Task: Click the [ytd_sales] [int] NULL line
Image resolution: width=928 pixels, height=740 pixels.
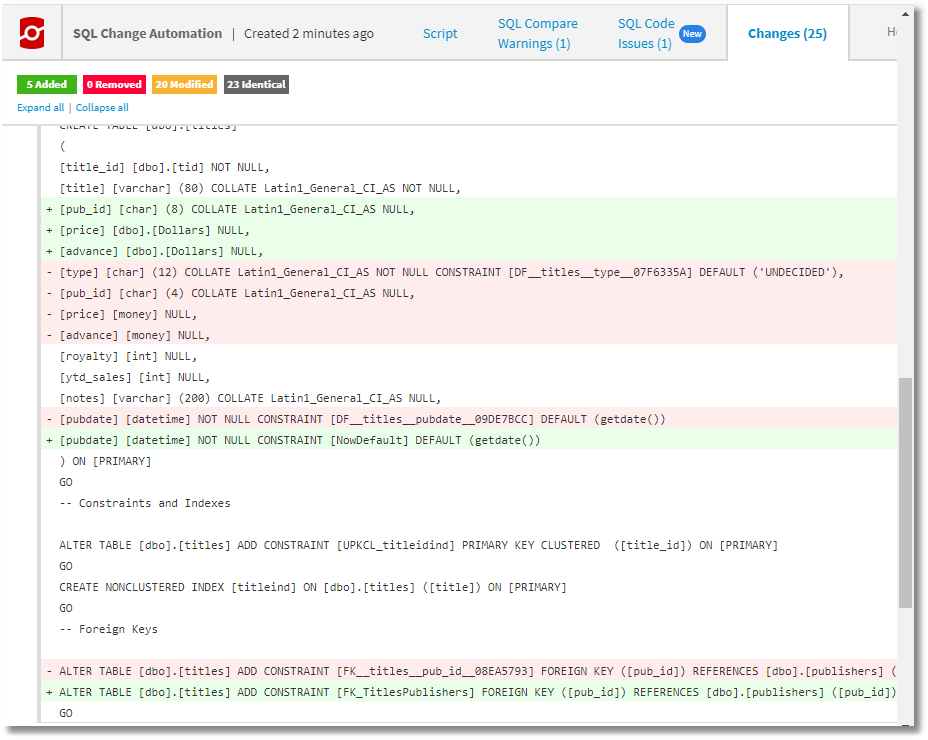Action: [x=469, y=378]
